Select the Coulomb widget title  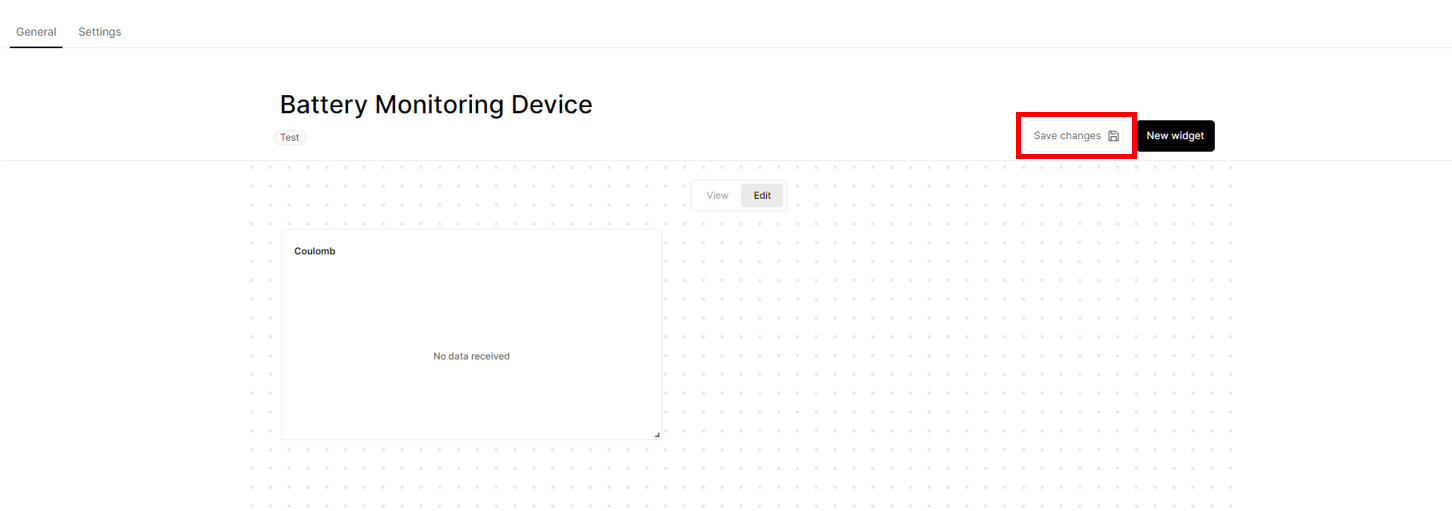[315, 251]
